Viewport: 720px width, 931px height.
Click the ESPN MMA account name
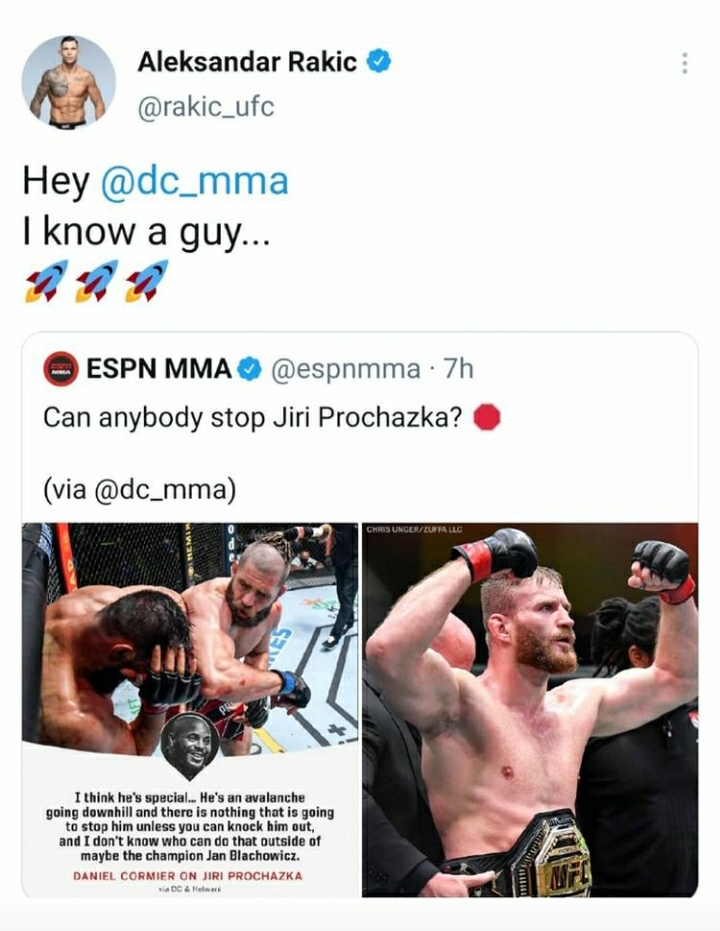(x=158, y=369)
